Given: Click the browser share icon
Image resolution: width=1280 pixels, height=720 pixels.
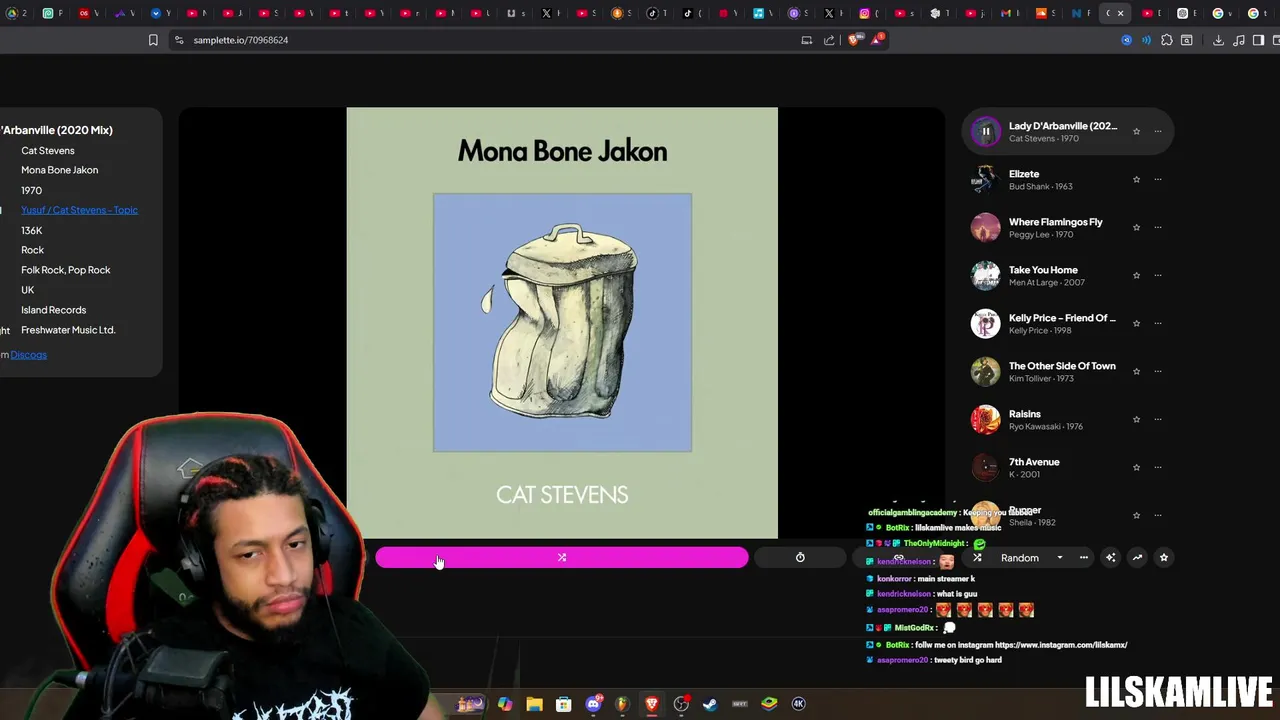Looking at the screenshot, I should (829, 40).
